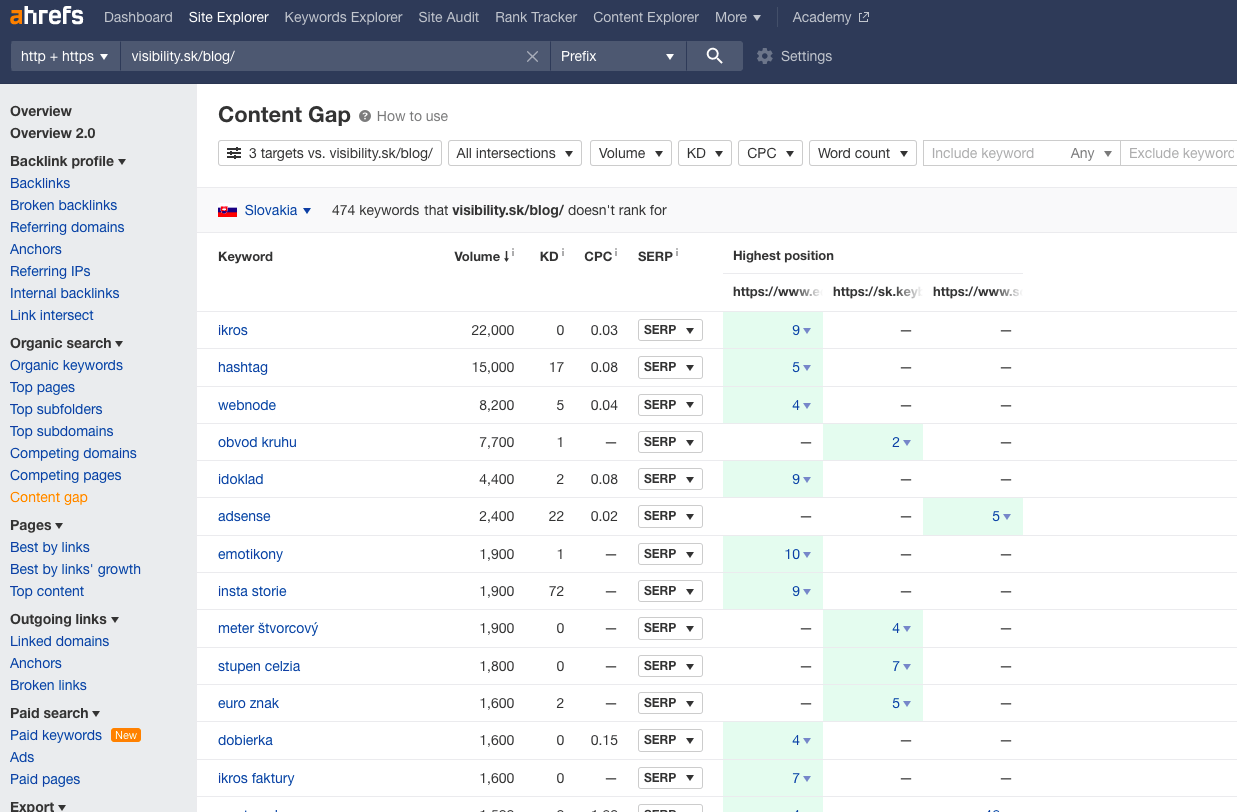Open the Word count filter dropdown
The height and width of the screenshot is (812, 1237).
tap(862, 153)
